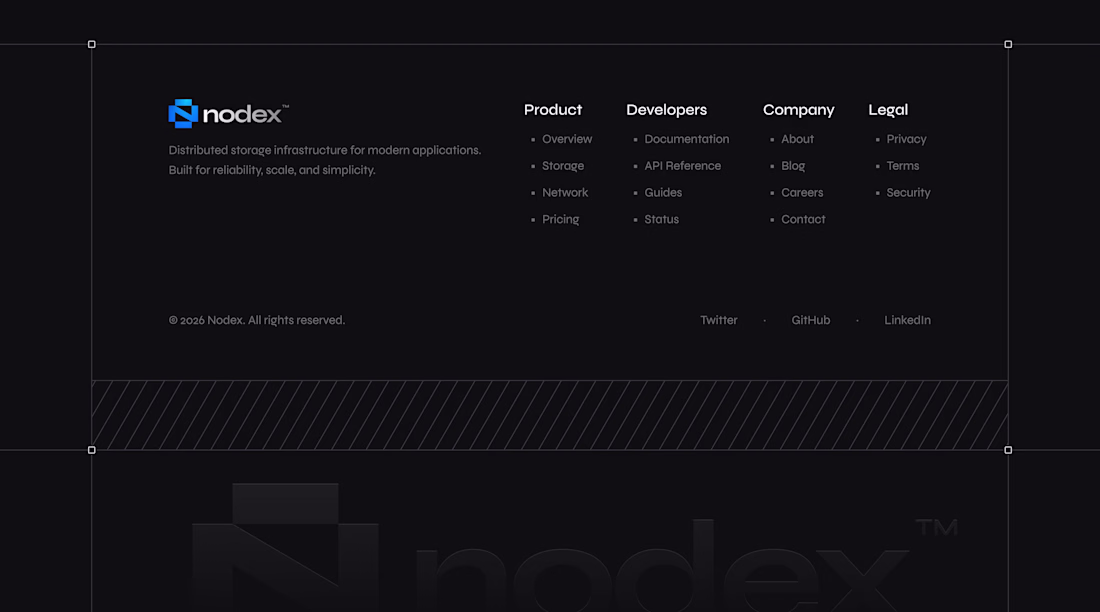1100x612 pixels.
Task: Click the Developers column heading
Action: tap(666, 110)
